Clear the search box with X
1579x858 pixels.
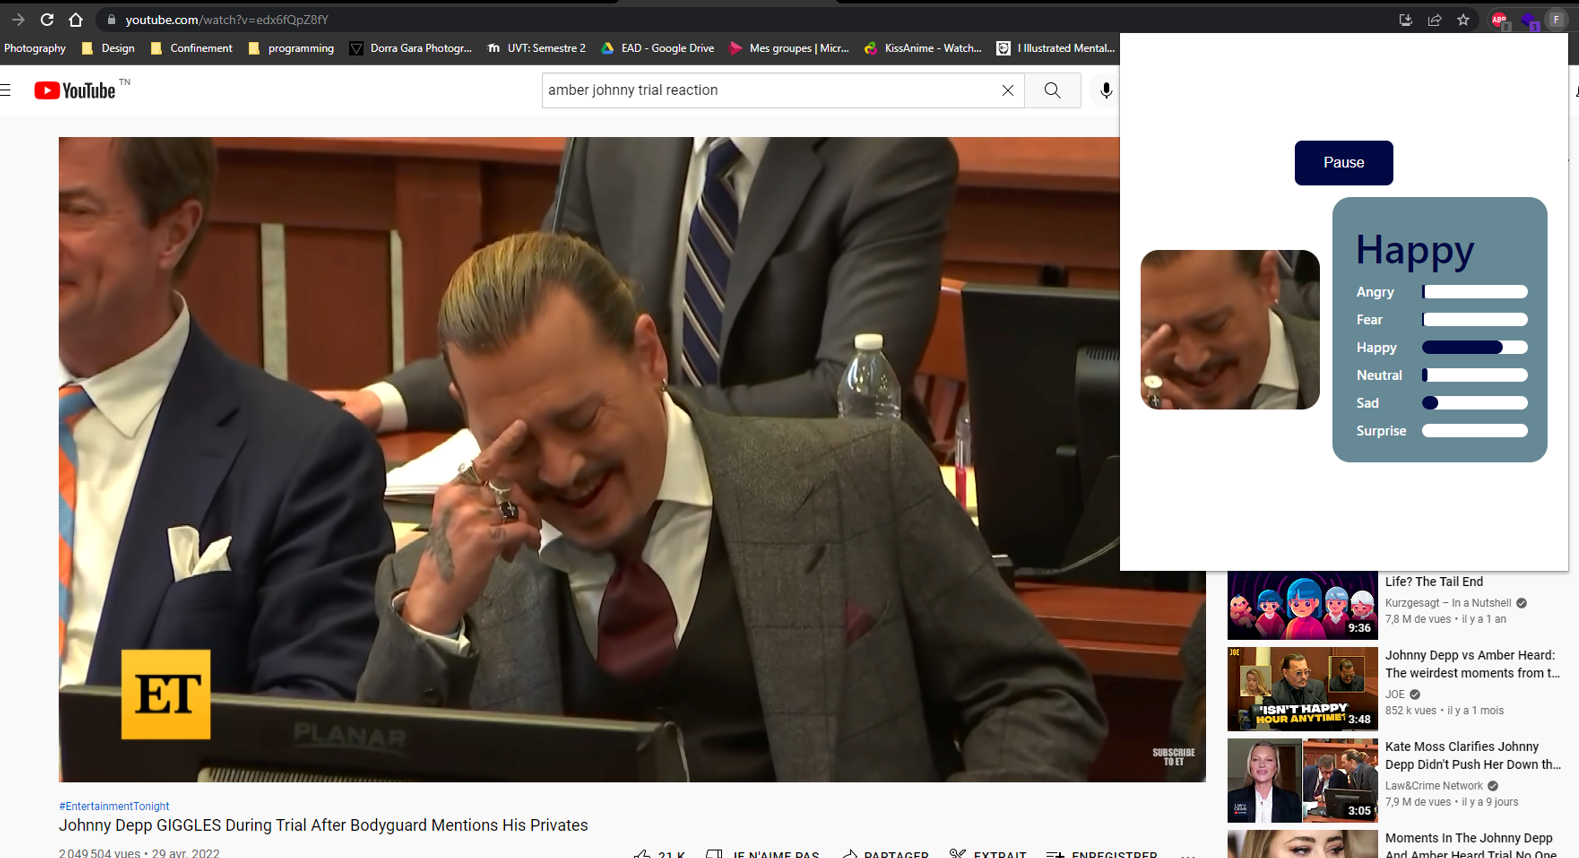point(1008,90)
